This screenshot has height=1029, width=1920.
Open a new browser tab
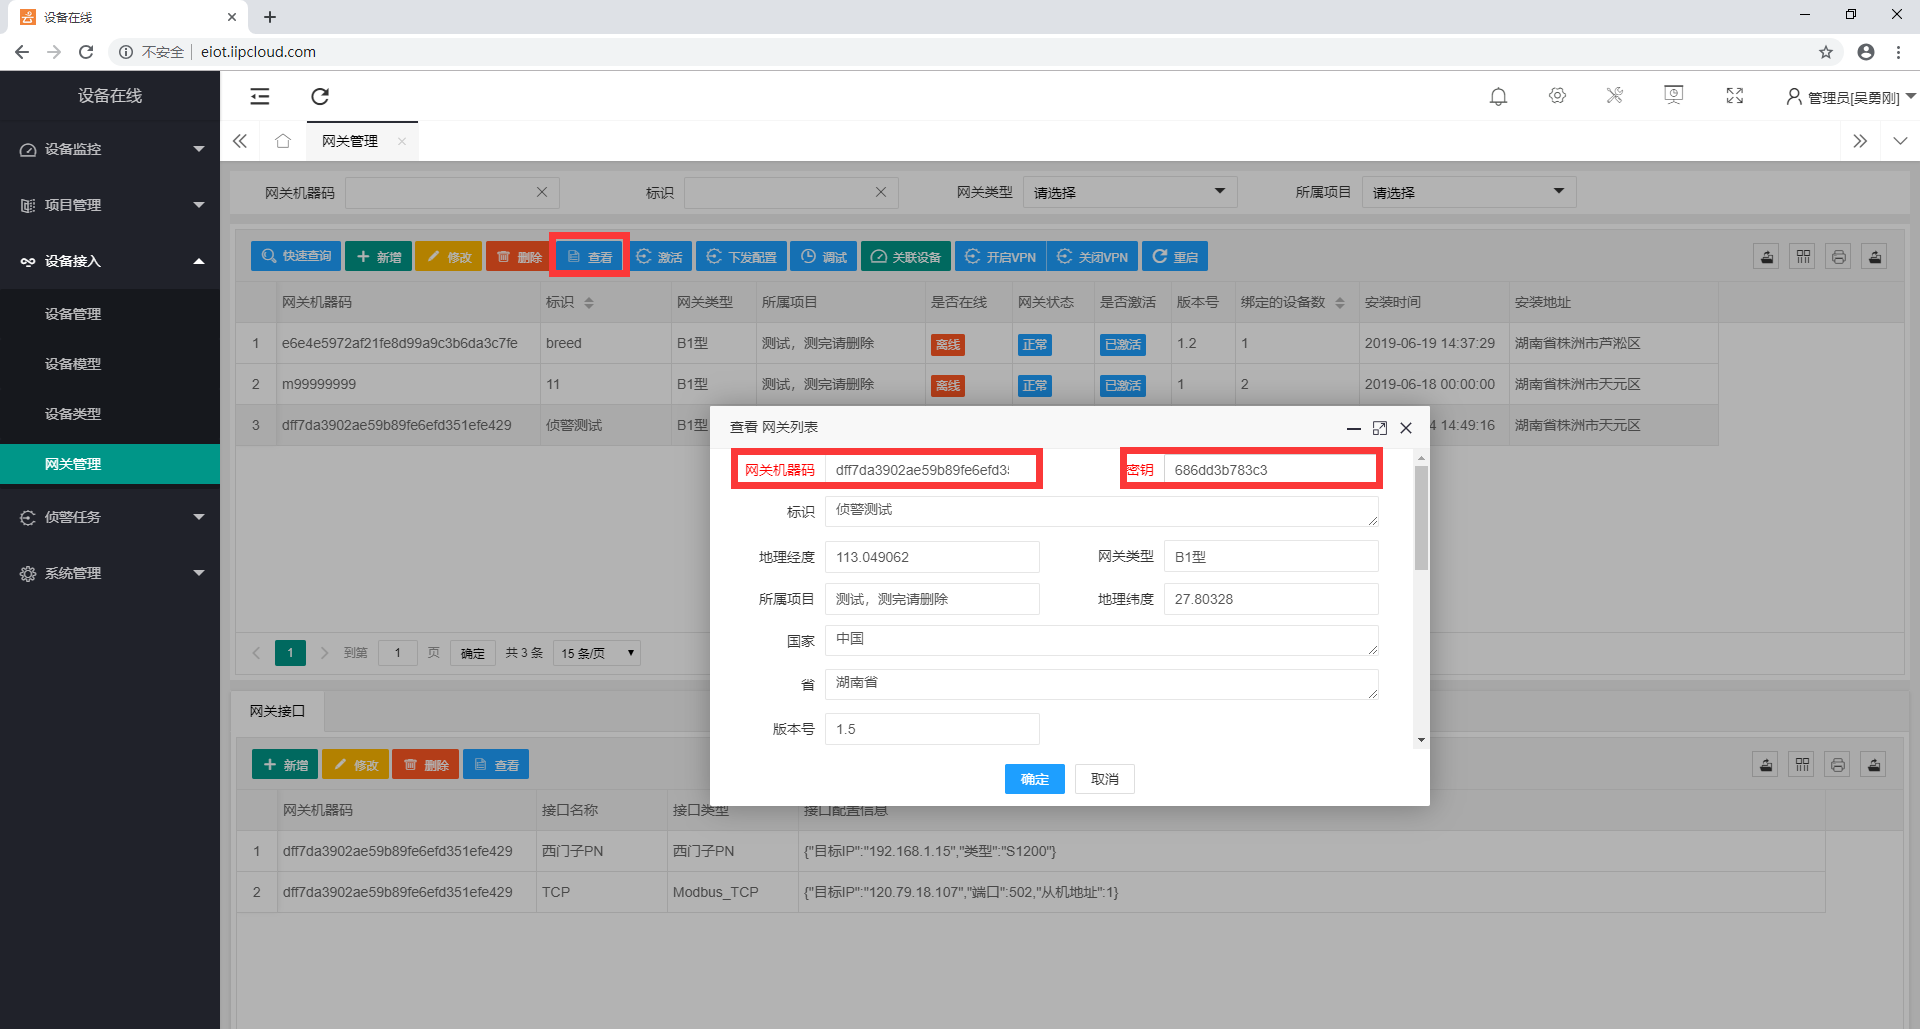[x=270, y=17]
